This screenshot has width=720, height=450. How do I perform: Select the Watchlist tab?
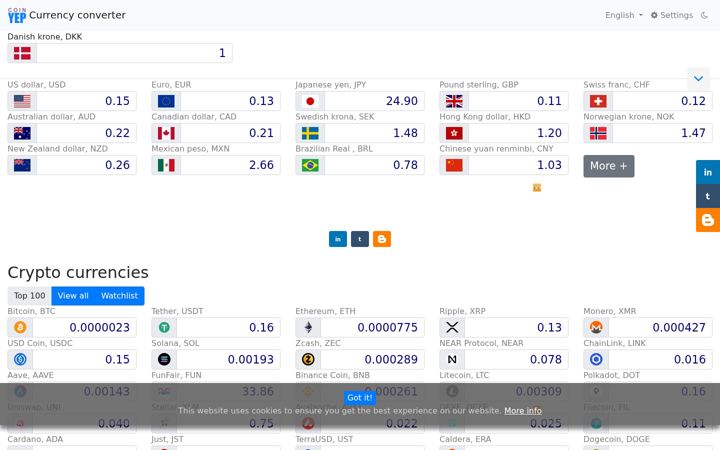[119, 296]
